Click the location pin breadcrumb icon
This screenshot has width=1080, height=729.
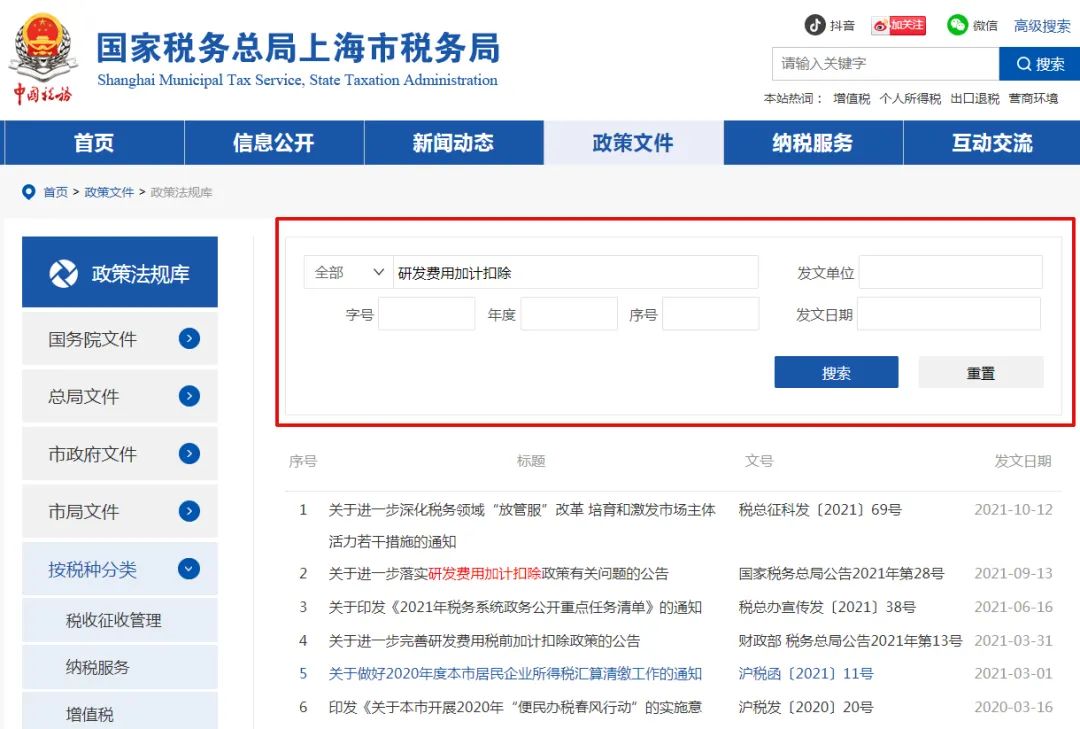pyautogui.click(x=28, y=192)
